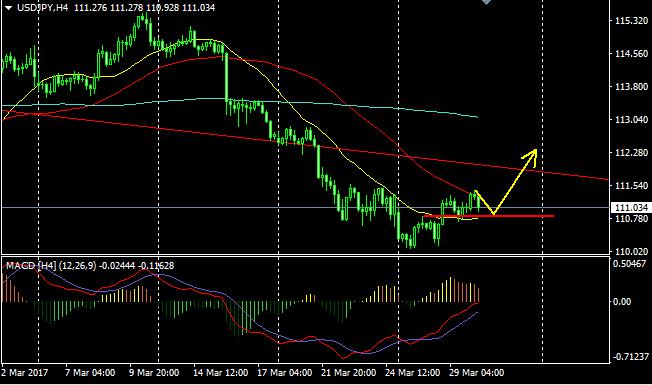652x385 pixels.
Task: Click the 21 Mar 20:00 time label
Action: (x=348, y=373)
